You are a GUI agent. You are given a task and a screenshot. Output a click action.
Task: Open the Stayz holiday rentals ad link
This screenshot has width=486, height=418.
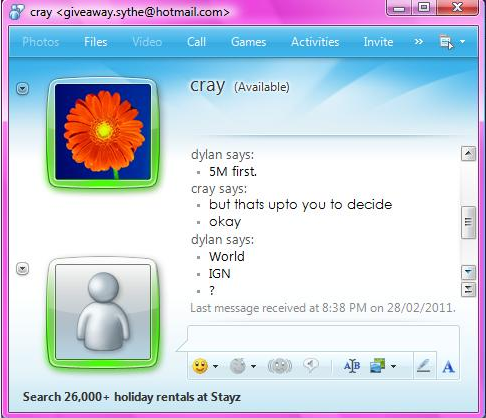[132, 397]
